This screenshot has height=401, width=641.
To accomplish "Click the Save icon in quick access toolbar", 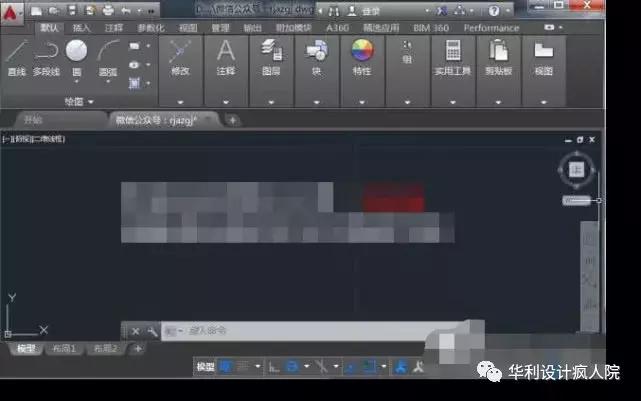I will click(x=72, y=11).
